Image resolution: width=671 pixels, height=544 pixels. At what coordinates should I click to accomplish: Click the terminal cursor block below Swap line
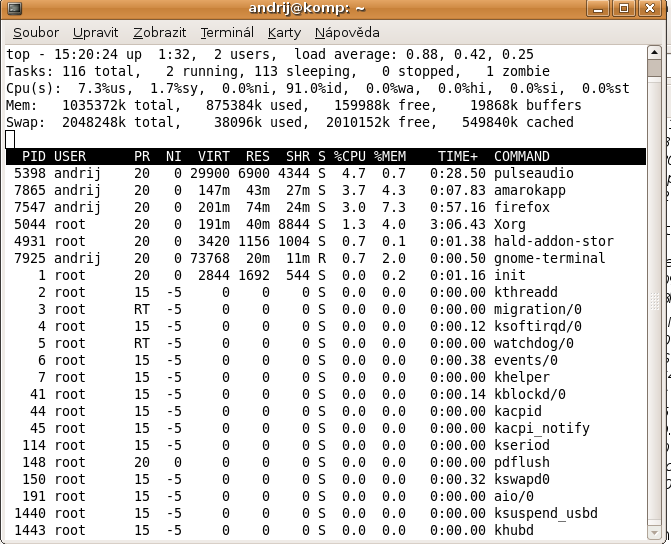pyautogui.click(x=10, y=139)
